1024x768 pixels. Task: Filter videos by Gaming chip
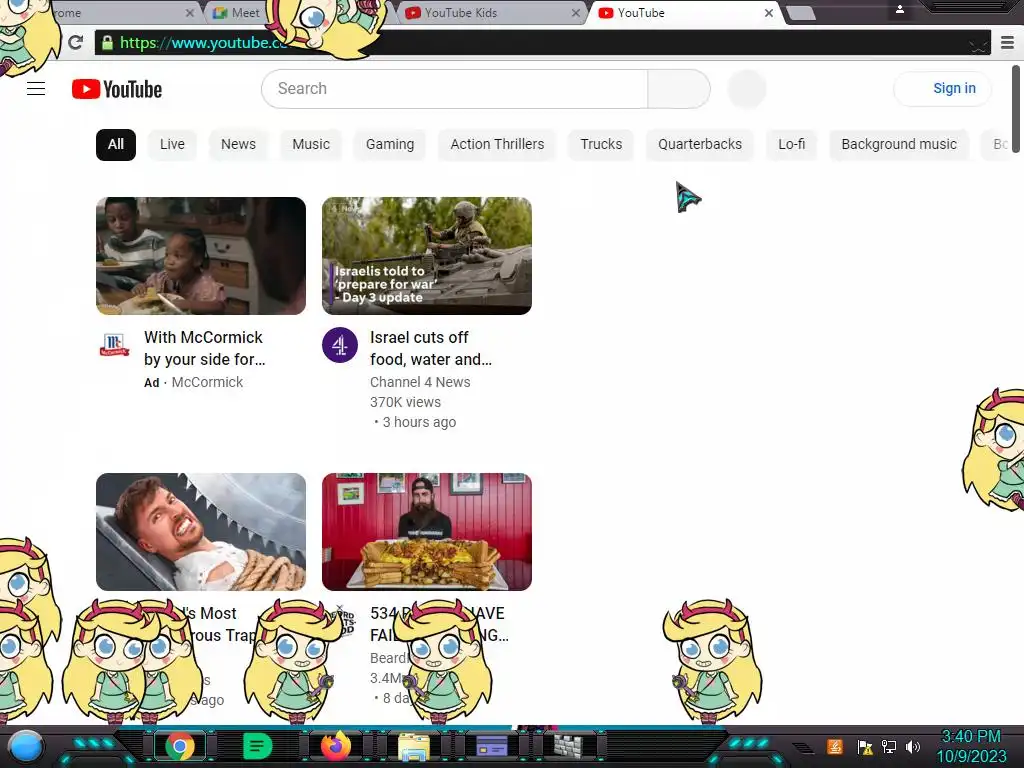[x=390, y=144]
